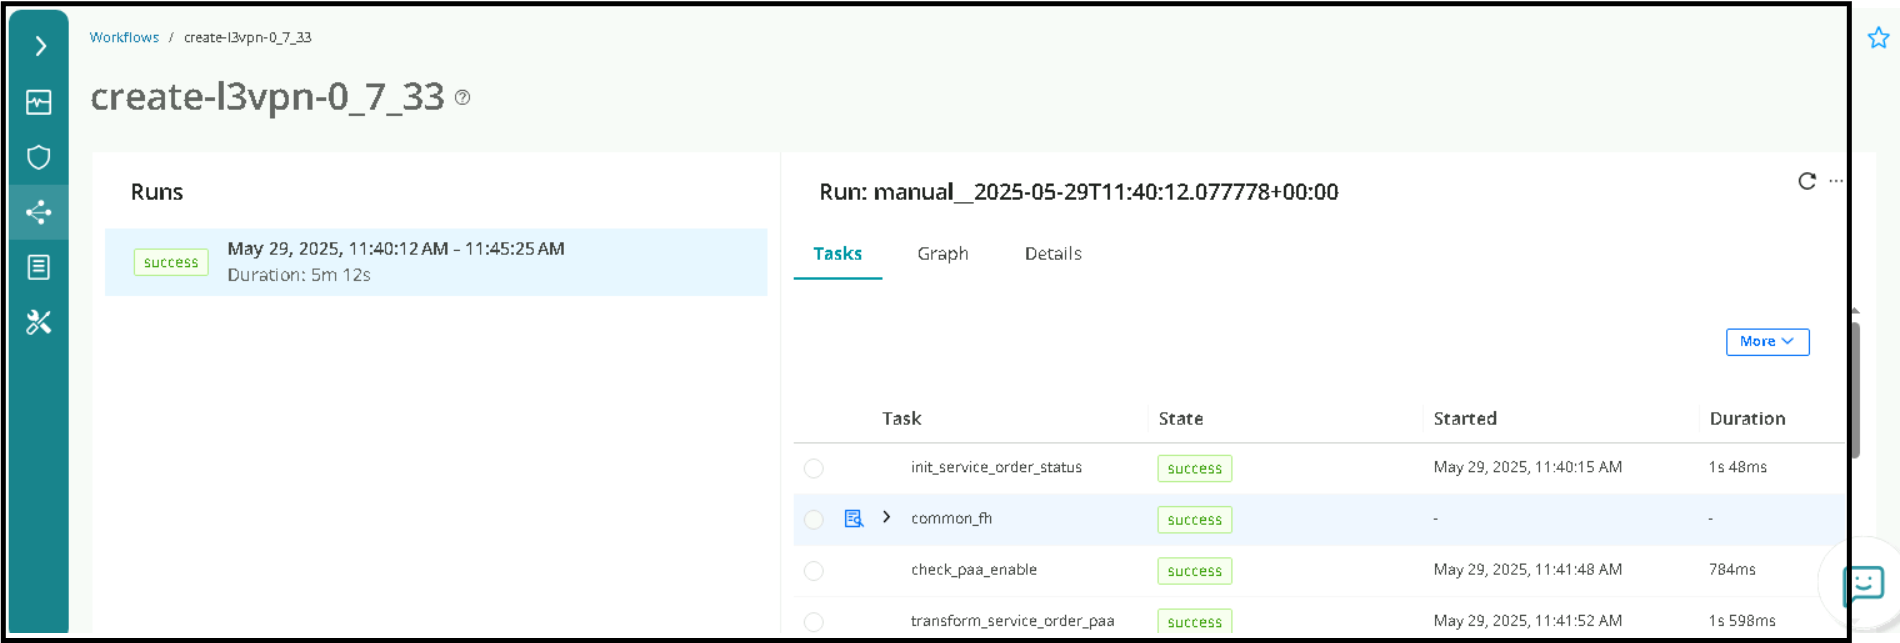Open the More dropdown menu

1766,342
